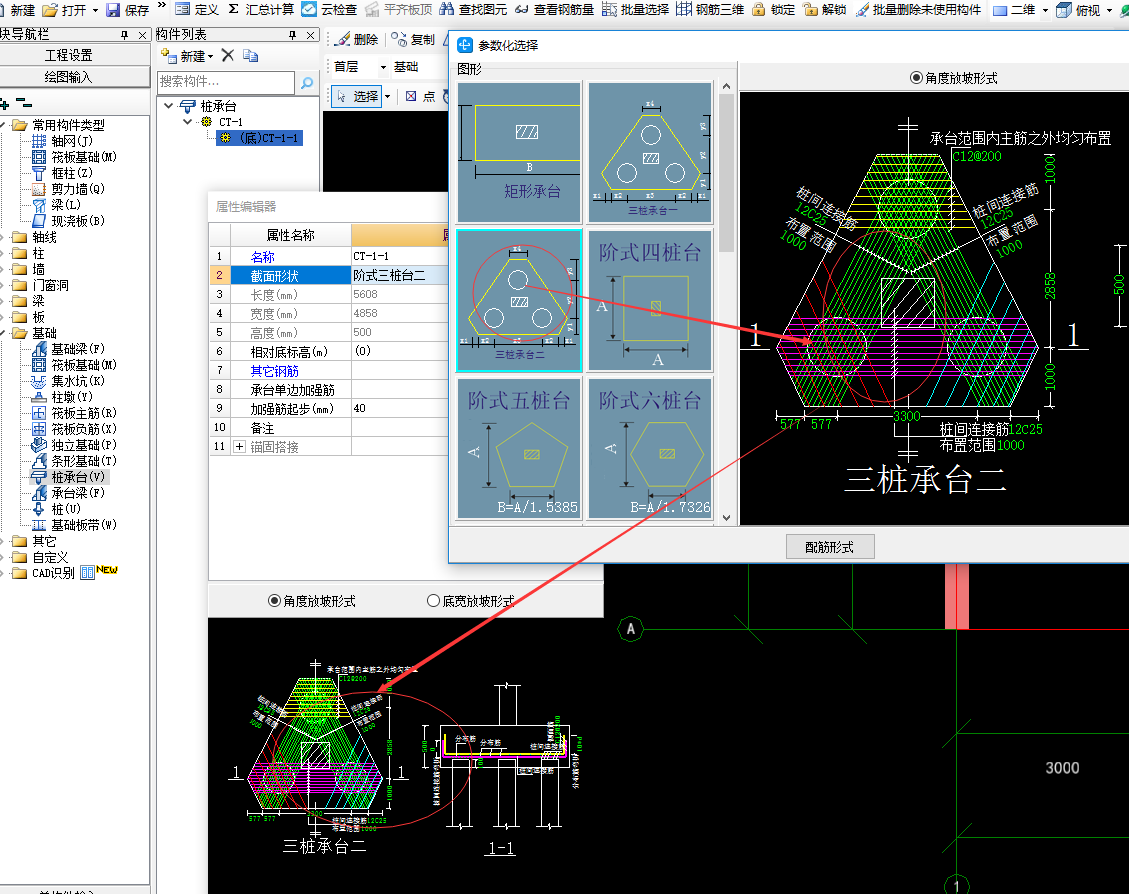Click the 工程设置 button
Viewport: 1129px width, 894px height.
[x=74, y=55]
